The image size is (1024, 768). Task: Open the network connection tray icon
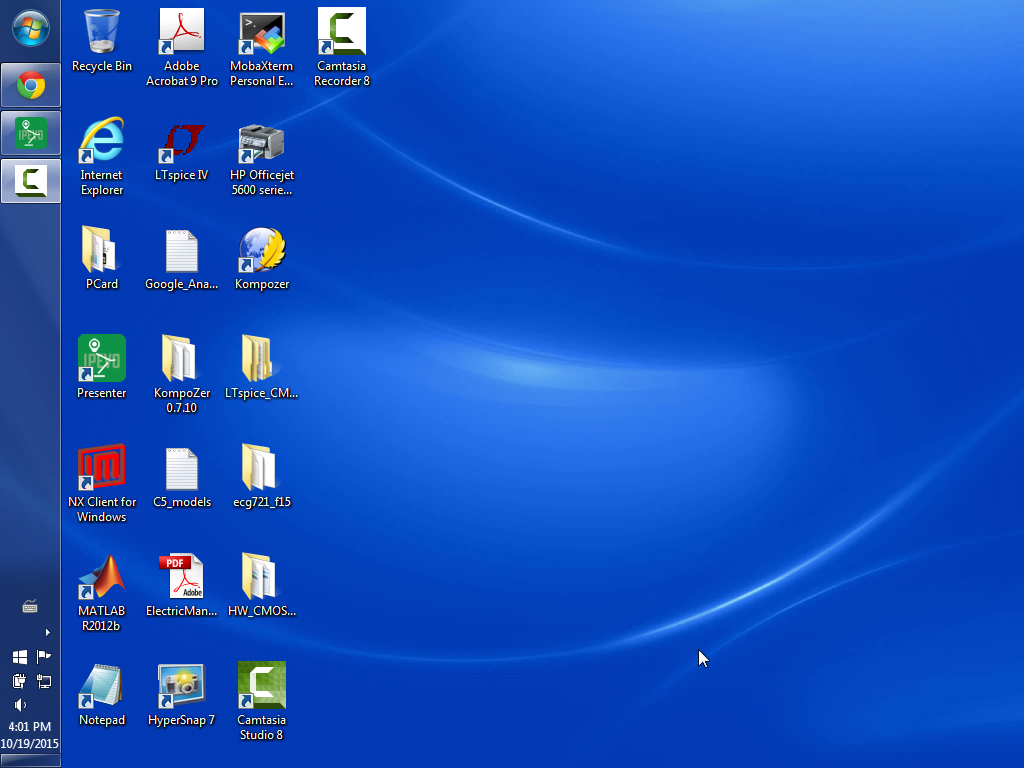point(43,681)
